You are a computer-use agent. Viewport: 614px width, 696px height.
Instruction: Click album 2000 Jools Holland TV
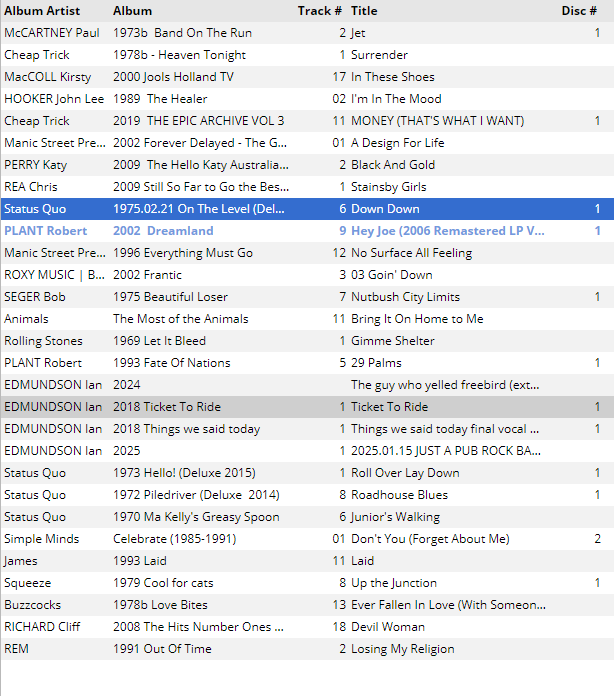pos(173,77)
